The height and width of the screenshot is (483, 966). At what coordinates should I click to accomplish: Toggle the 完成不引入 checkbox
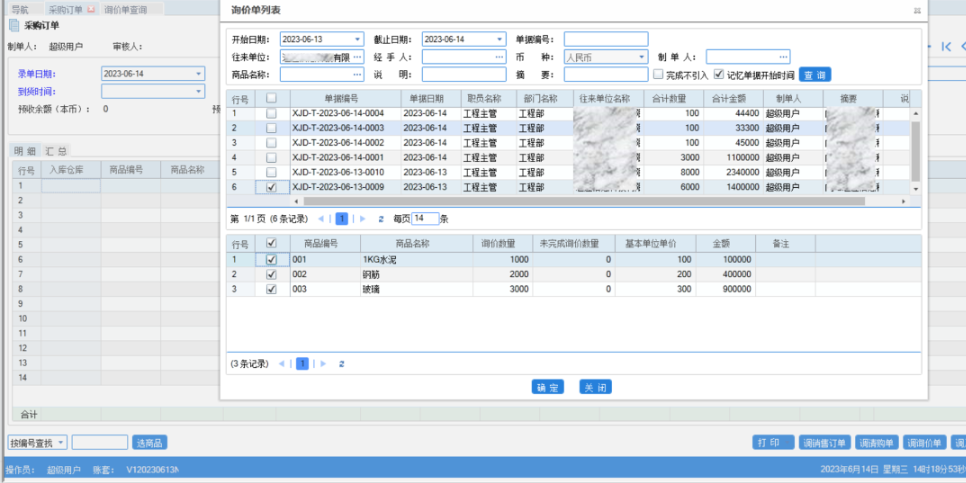pyautogui.click(x=657, y=75)
